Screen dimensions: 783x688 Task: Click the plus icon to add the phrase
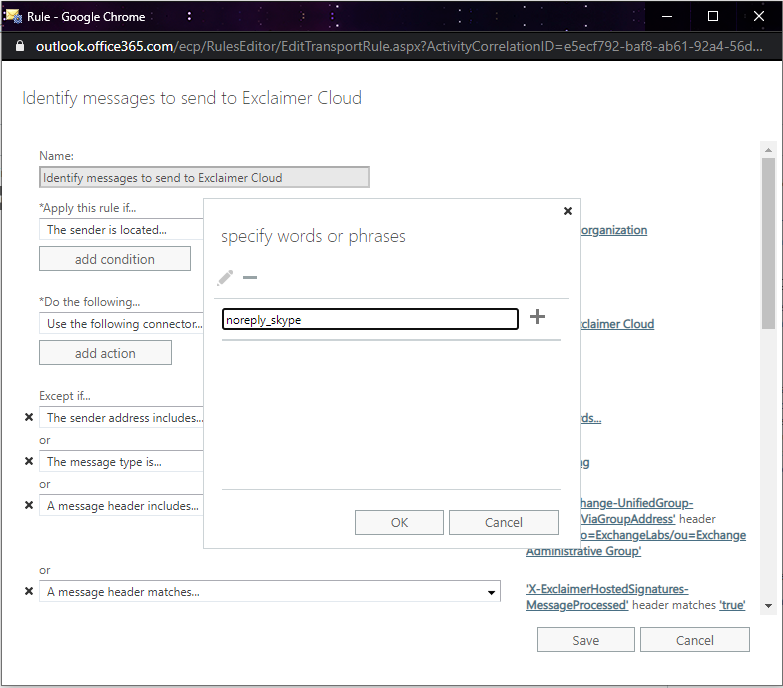537,318
